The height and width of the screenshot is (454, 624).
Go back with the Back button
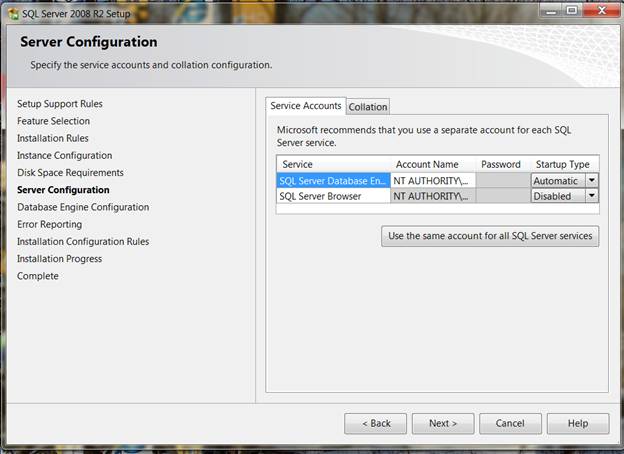(x=375, y=423)
